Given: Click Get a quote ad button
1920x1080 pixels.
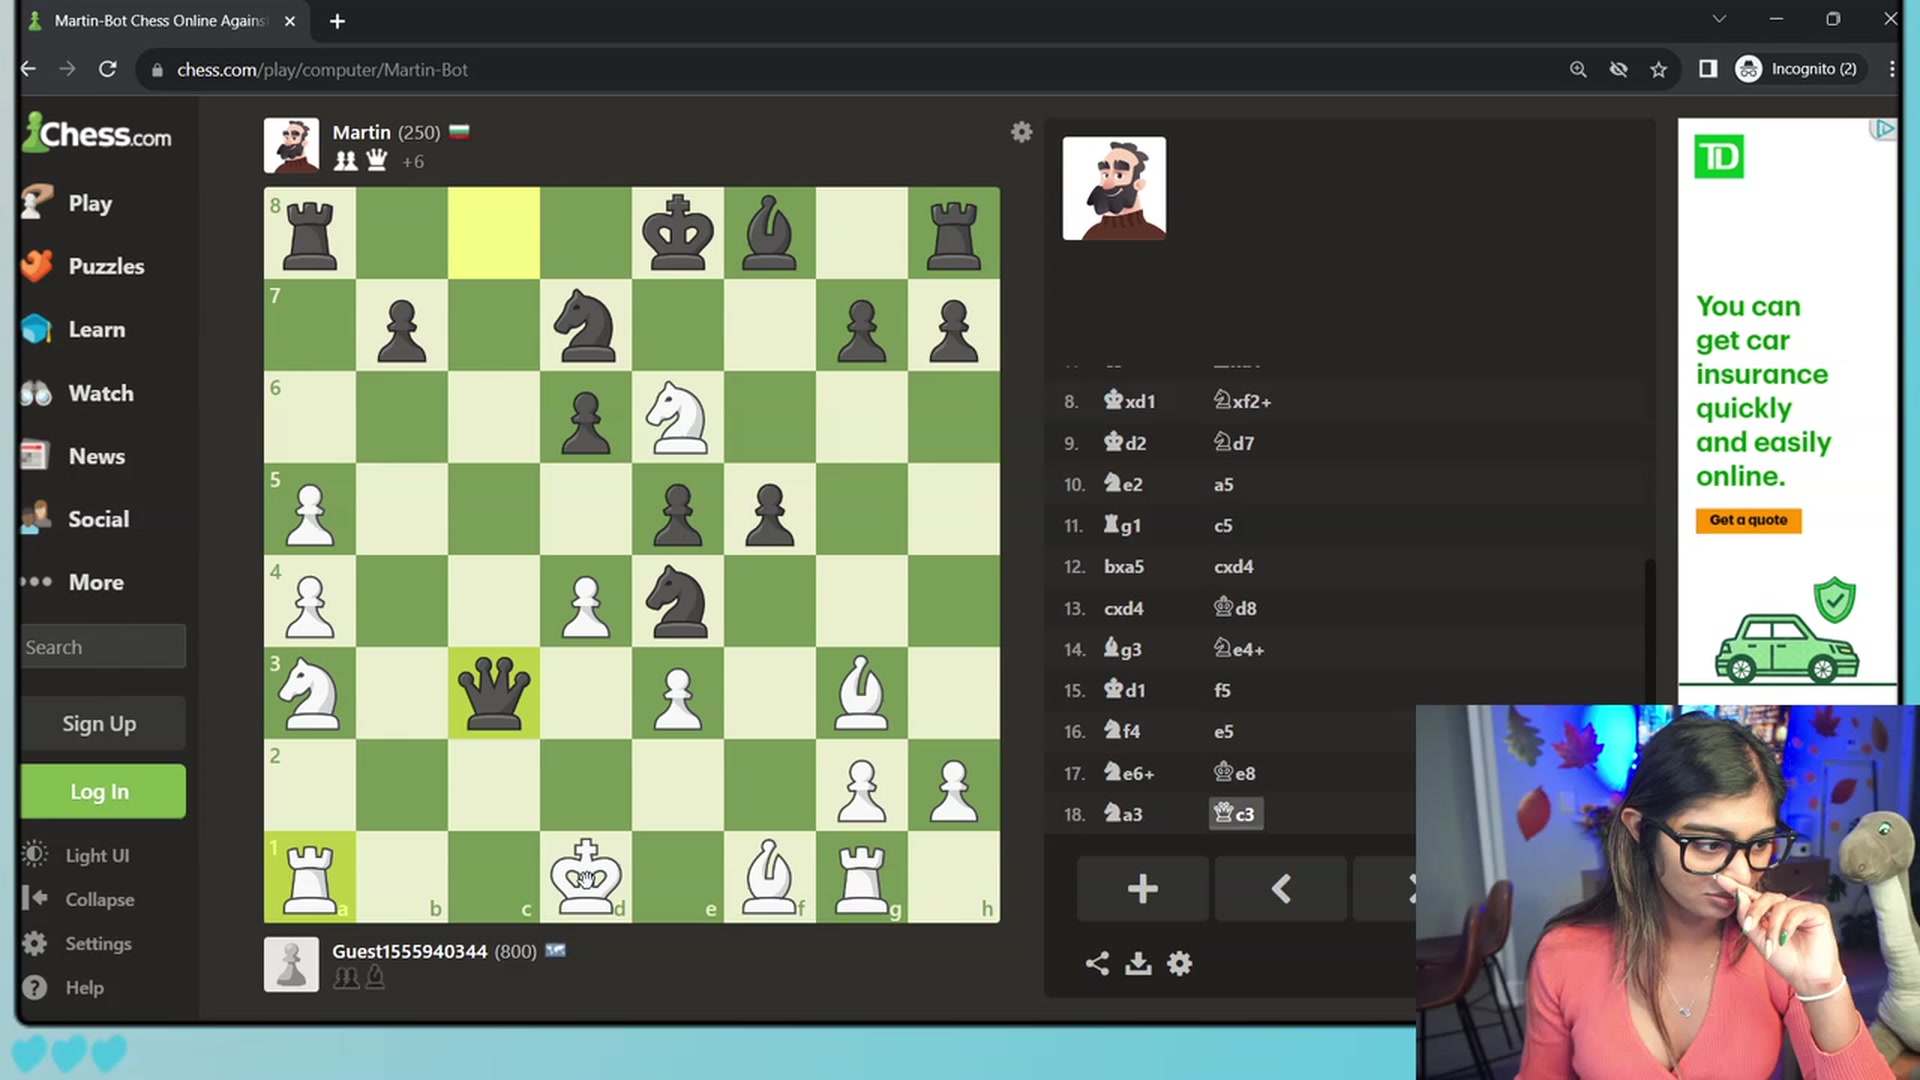Looking at the screenshot, I should click(x=1748, y=520).
